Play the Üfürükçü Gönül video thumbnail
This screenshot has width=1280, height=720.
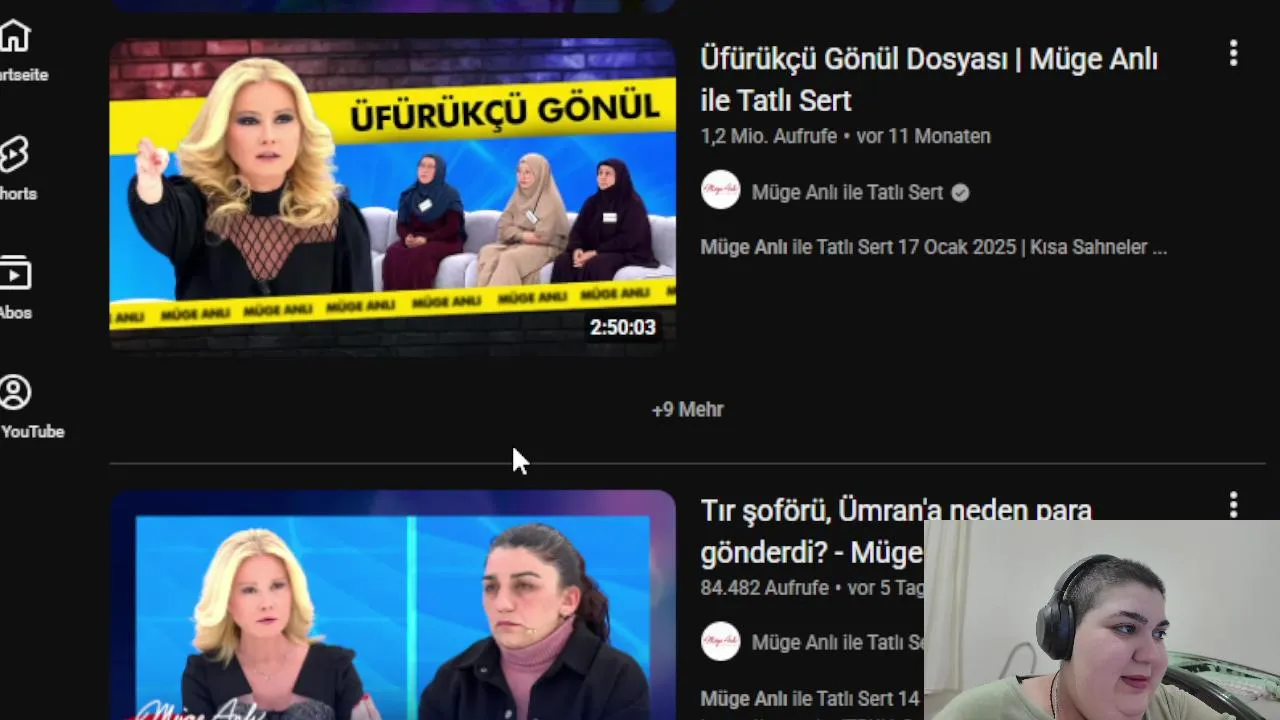point(393,195)
